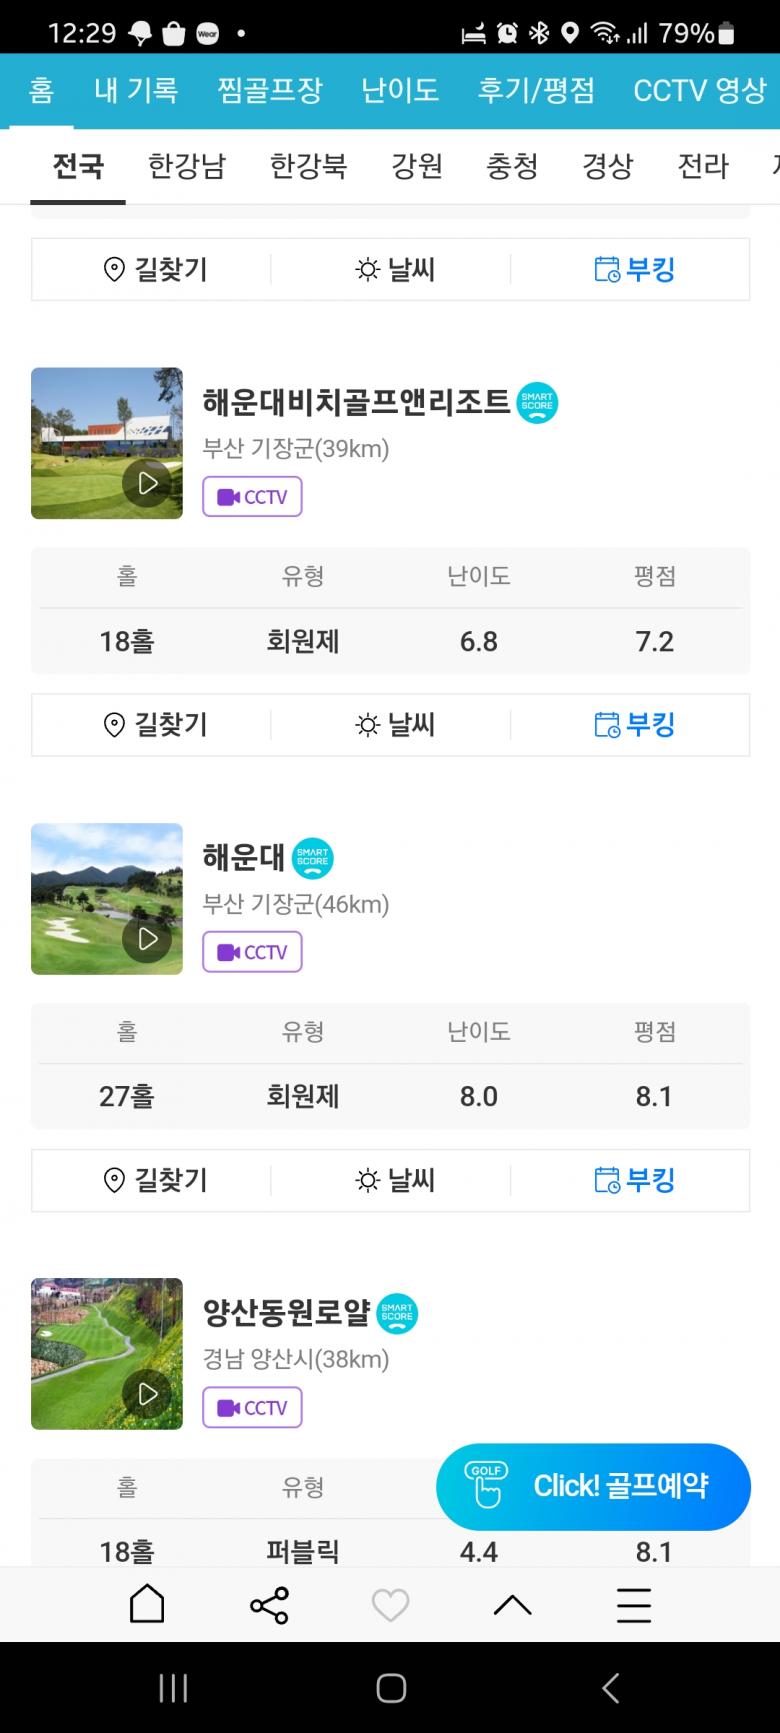Tap CCTV badge for 양산동원로얄
The width and height of the screenshot is (780, 1733).
pyautogui.click(x=252, y=1408)
